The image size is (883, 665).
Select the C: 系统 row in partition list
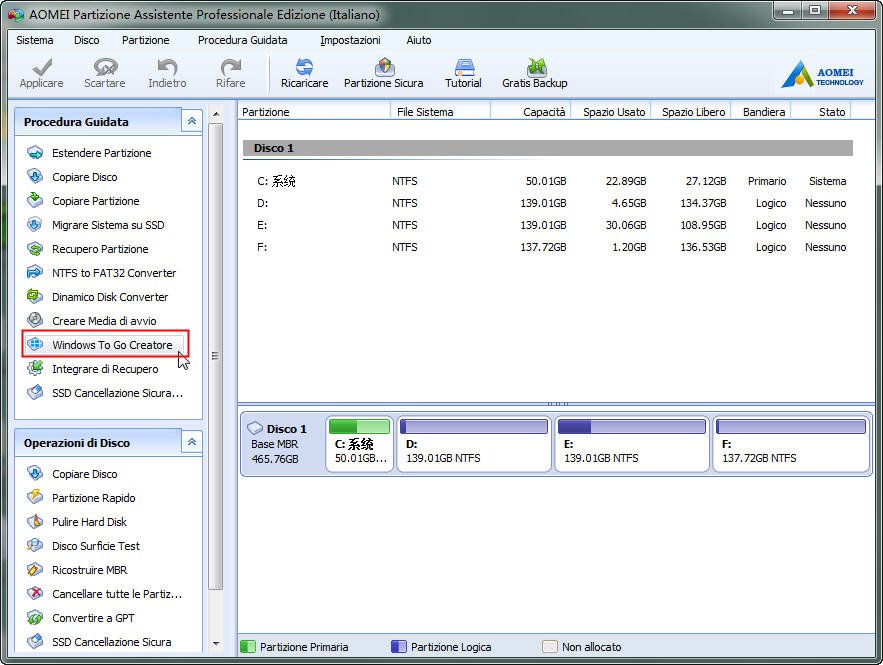(548, 181)
